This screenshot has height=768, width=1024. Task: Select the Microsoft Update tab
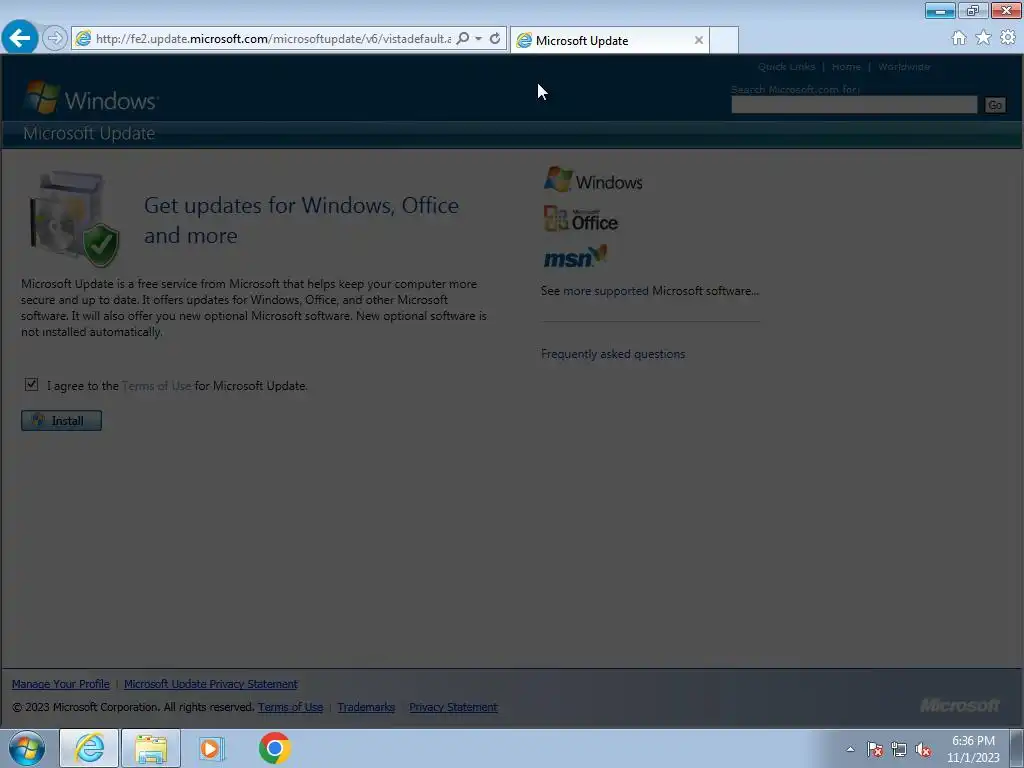pos(609,40)
